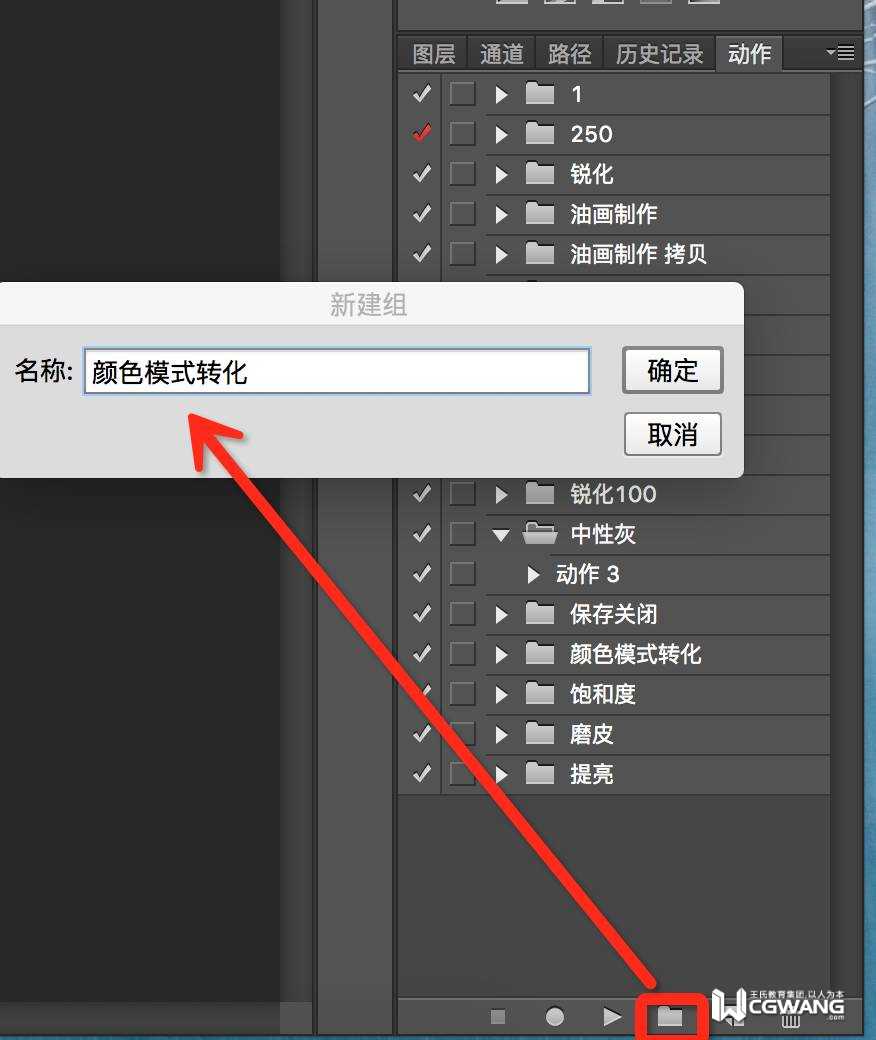Click the play selection triangle icon
This screenshot has width=876, height=1040.
coord(612,1016)
